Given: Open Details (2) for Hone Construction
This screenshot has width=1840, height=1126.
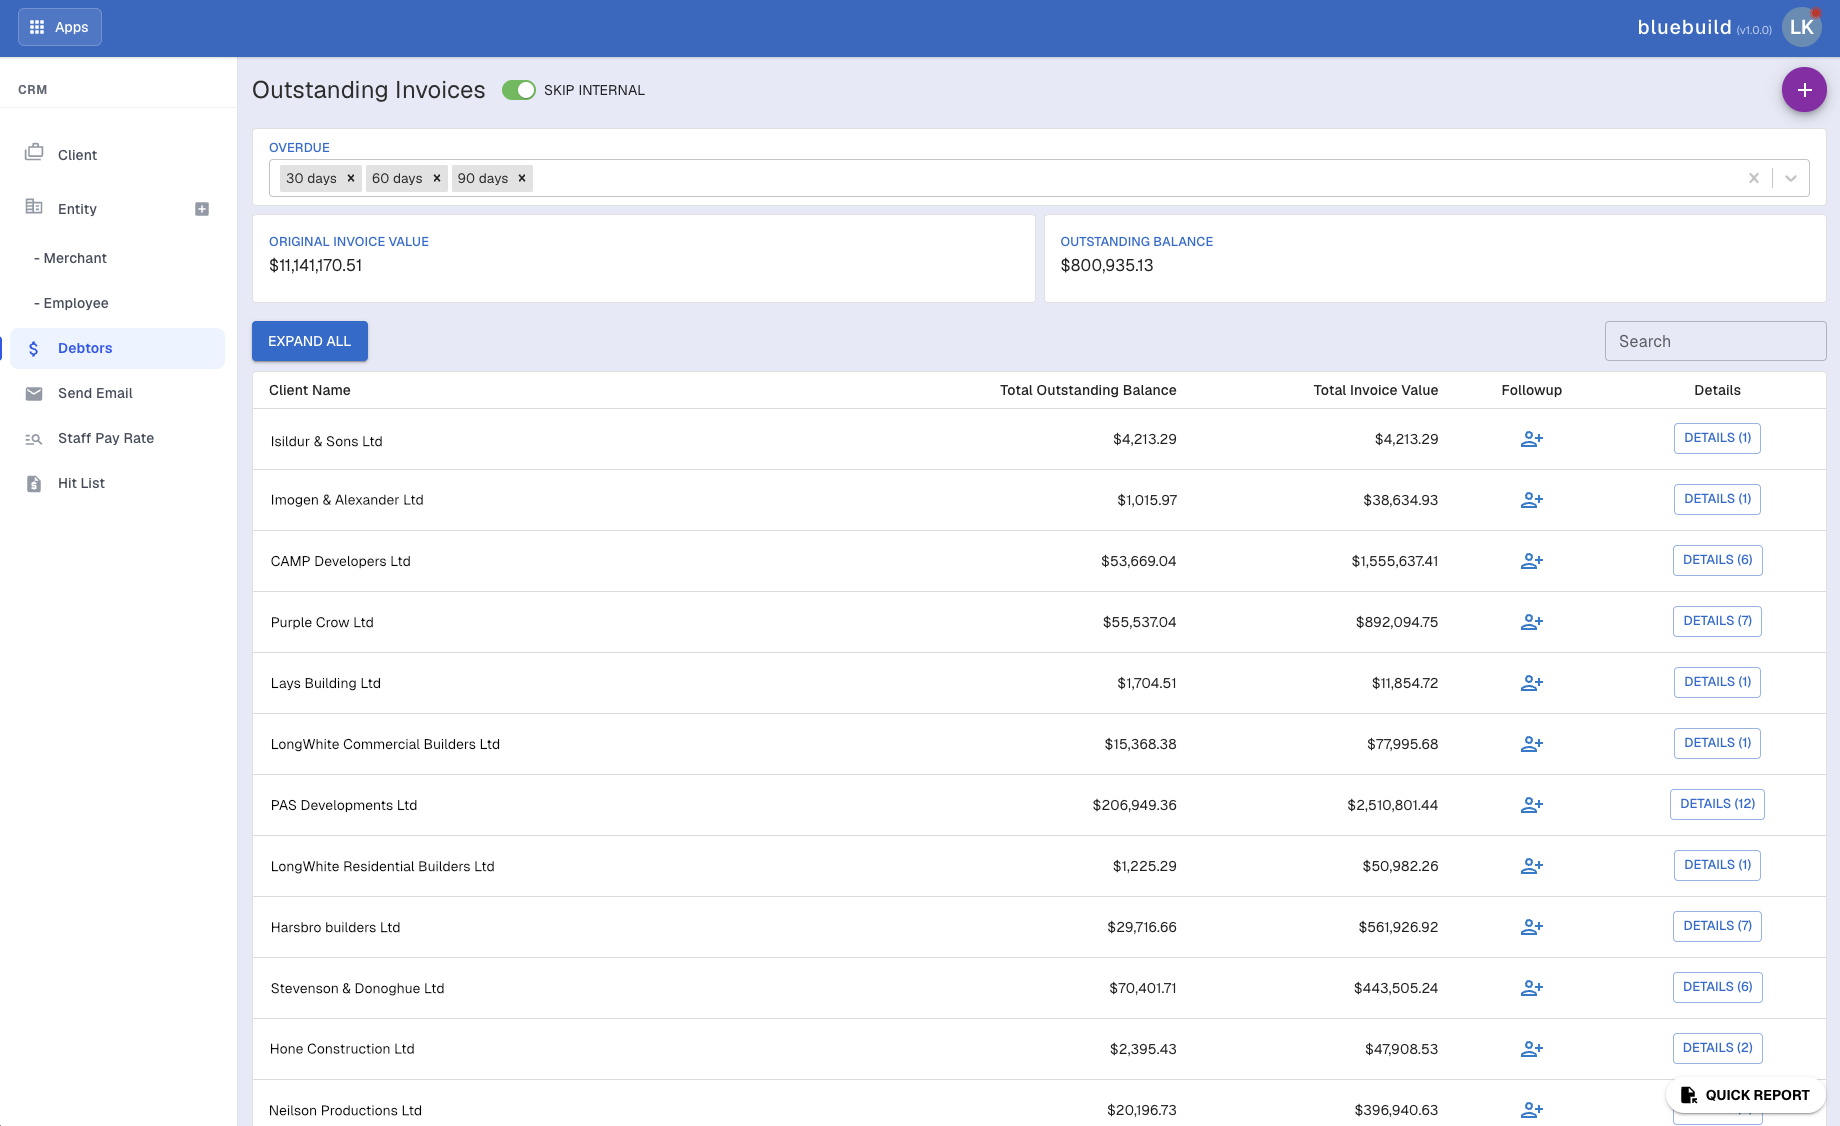Looking at the screenshot, I should click(1717, 1048).
